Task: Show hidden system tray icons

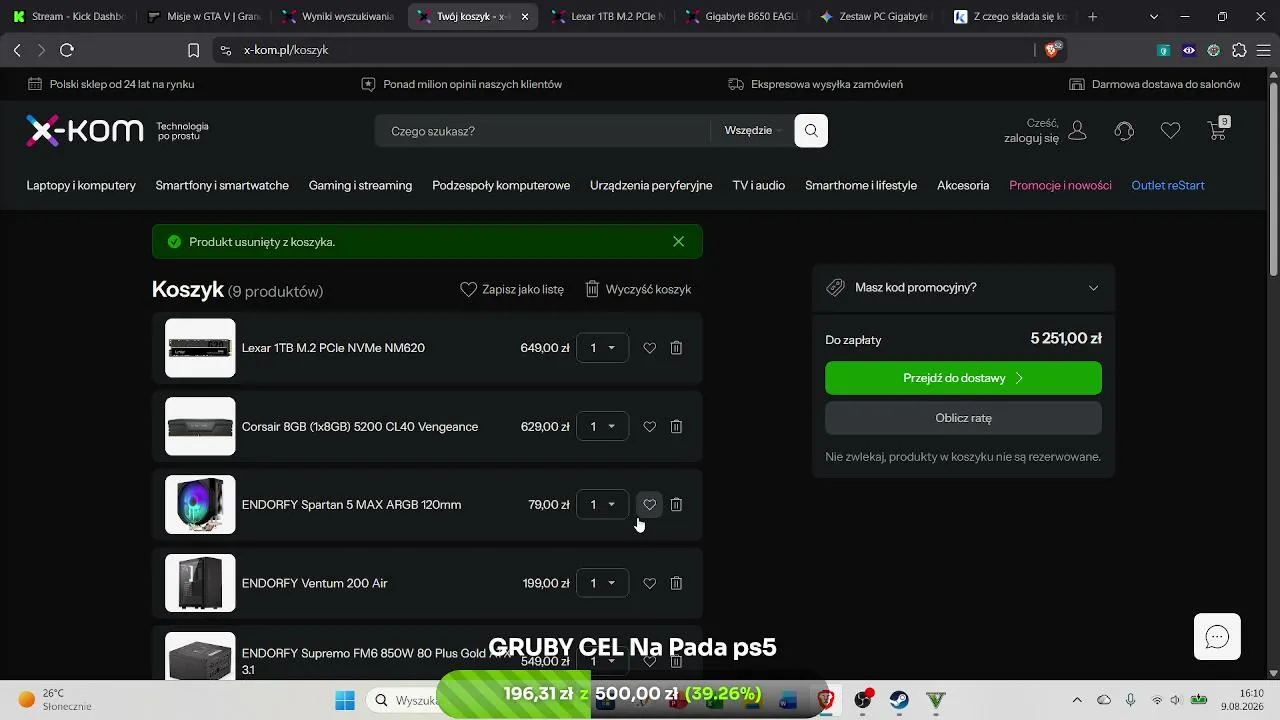Action: click(x=1077, y=700)
